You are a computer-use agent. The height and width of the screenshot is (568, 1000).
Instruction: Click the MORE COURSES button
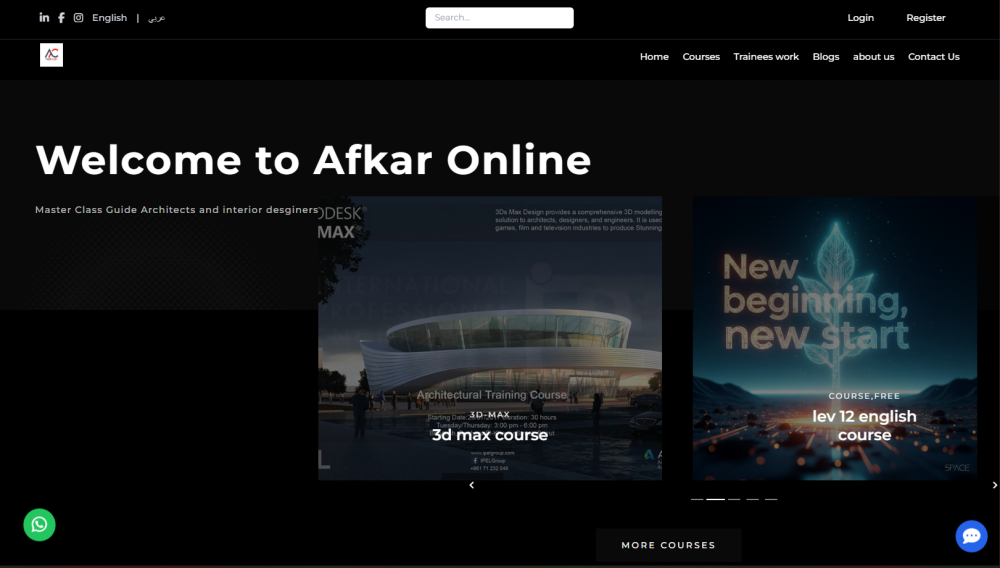pyautogui.click(x=668, y=545)
